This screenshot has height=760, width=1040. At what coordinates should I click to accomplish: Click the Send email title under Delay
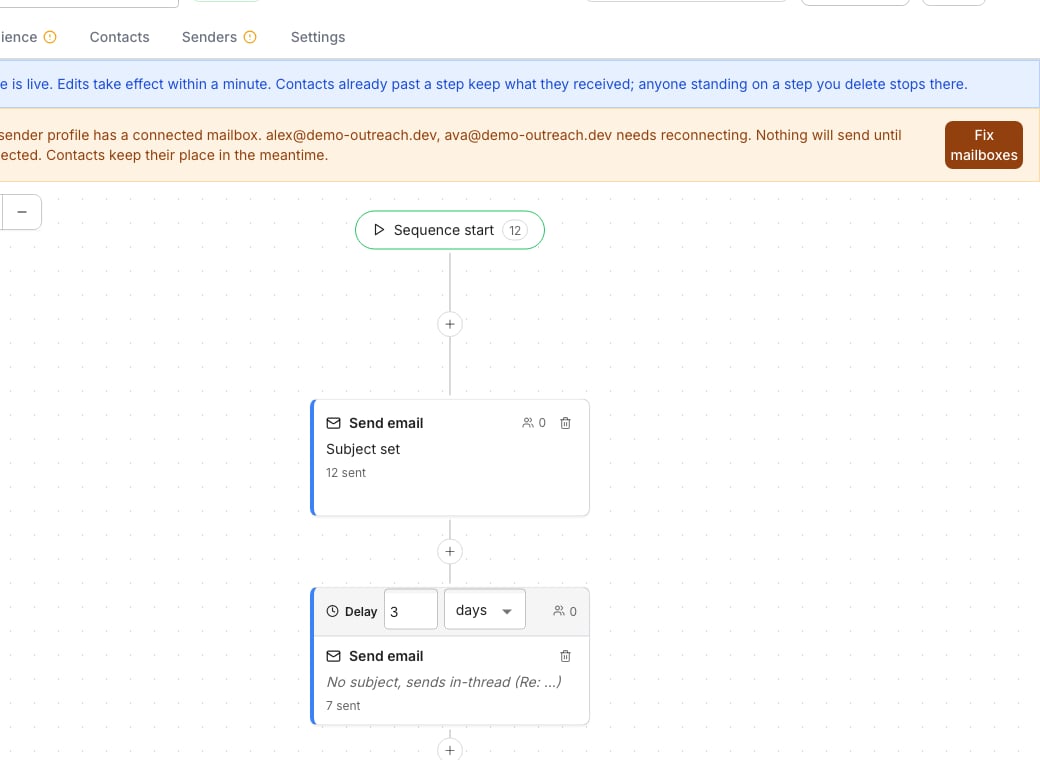(x=386, y=656)
